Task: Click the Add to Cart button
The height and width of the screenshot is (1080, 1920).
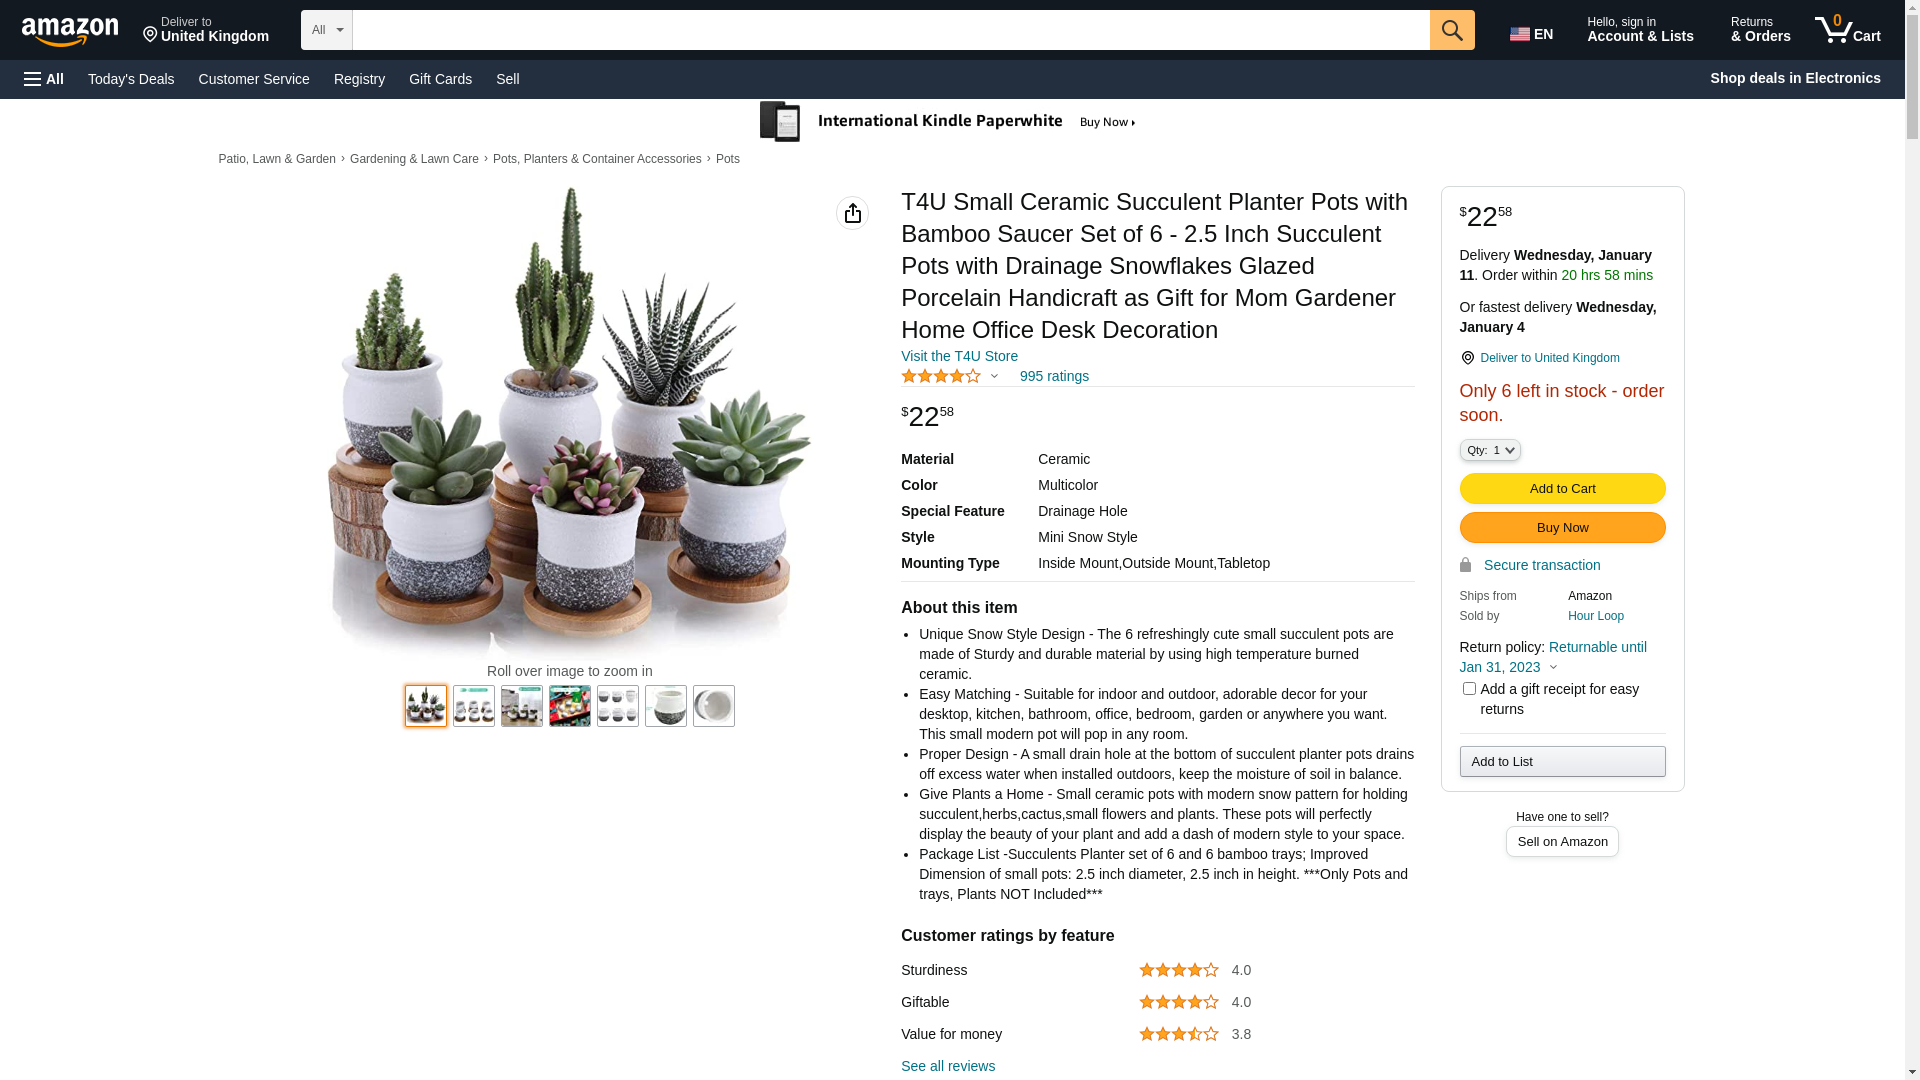Action: click(1562, 489)
